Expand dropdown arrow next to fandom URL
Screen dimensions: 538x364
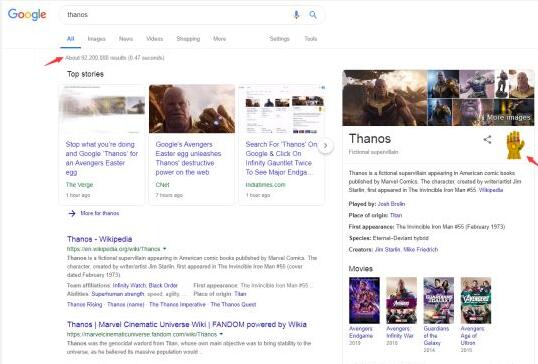[221, 334]
